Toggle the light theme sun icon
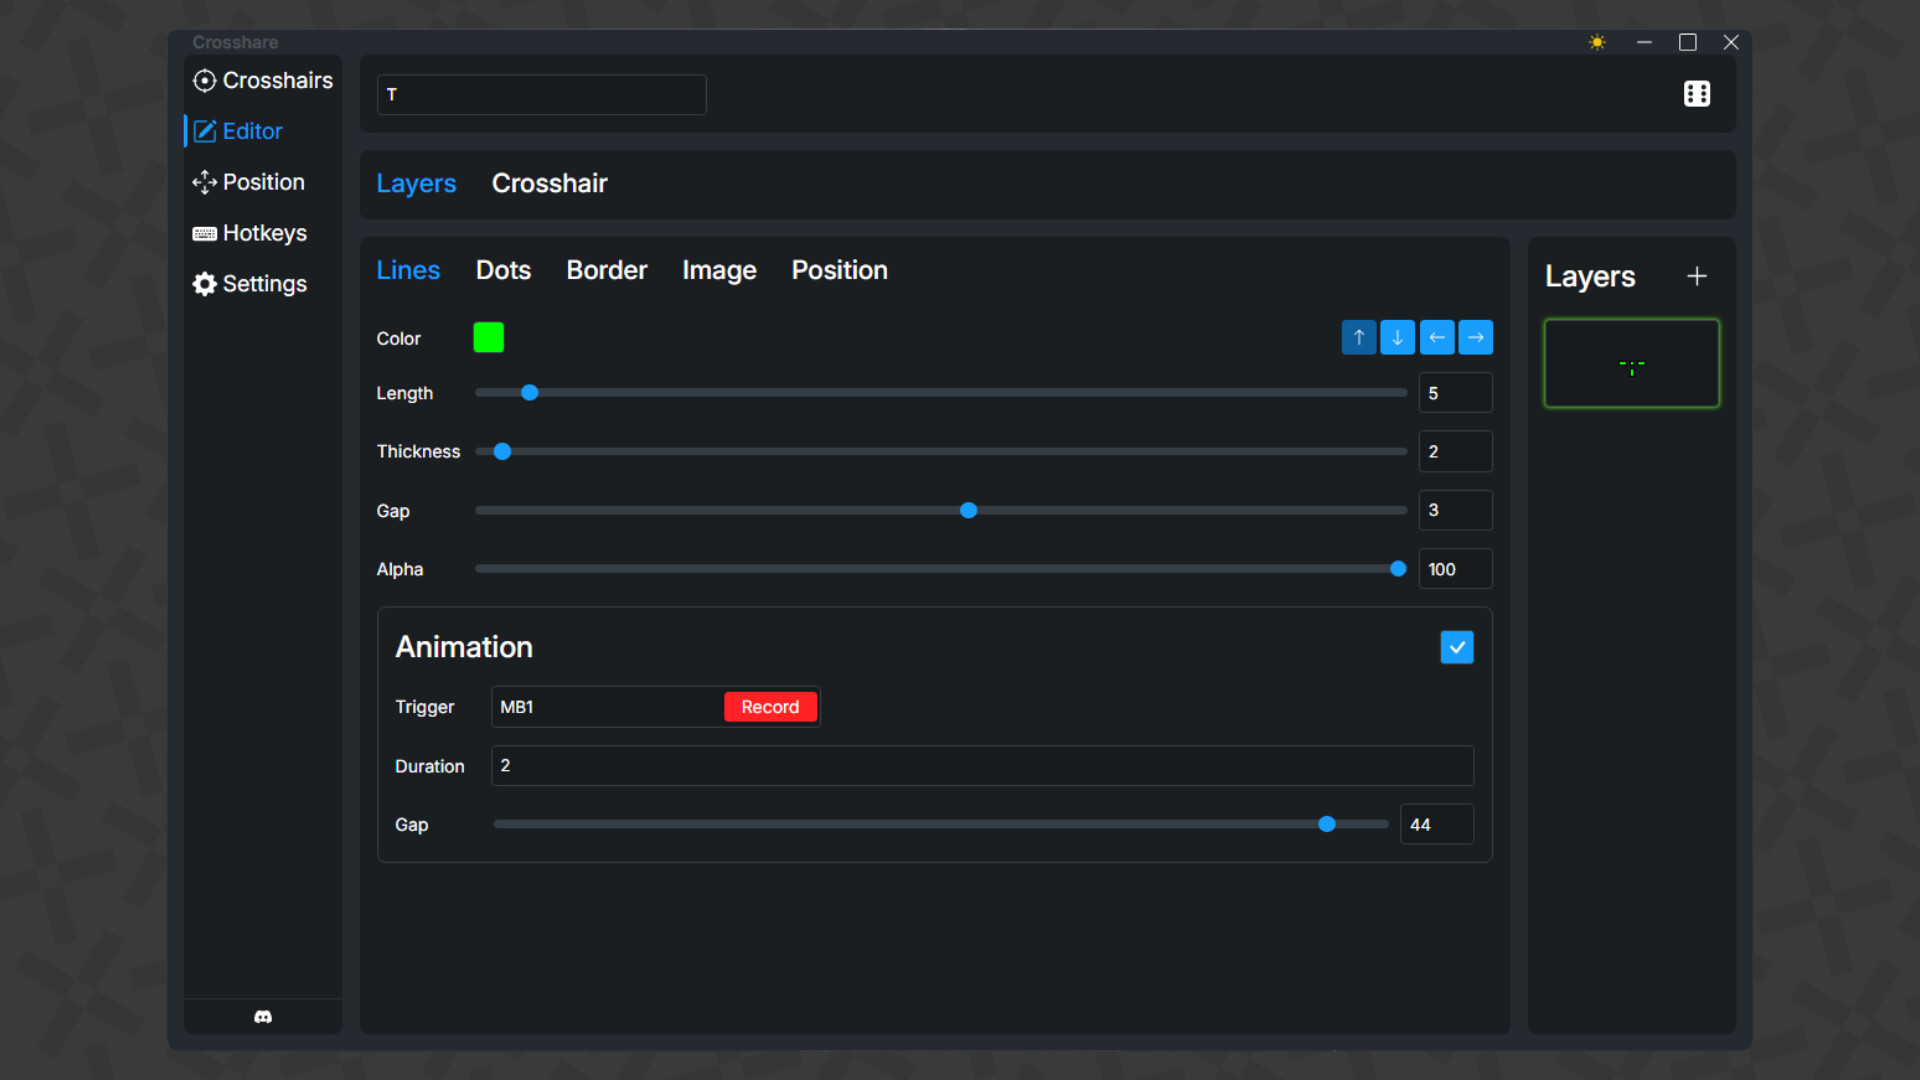 pyautogui.click(x=1596, y=42)
